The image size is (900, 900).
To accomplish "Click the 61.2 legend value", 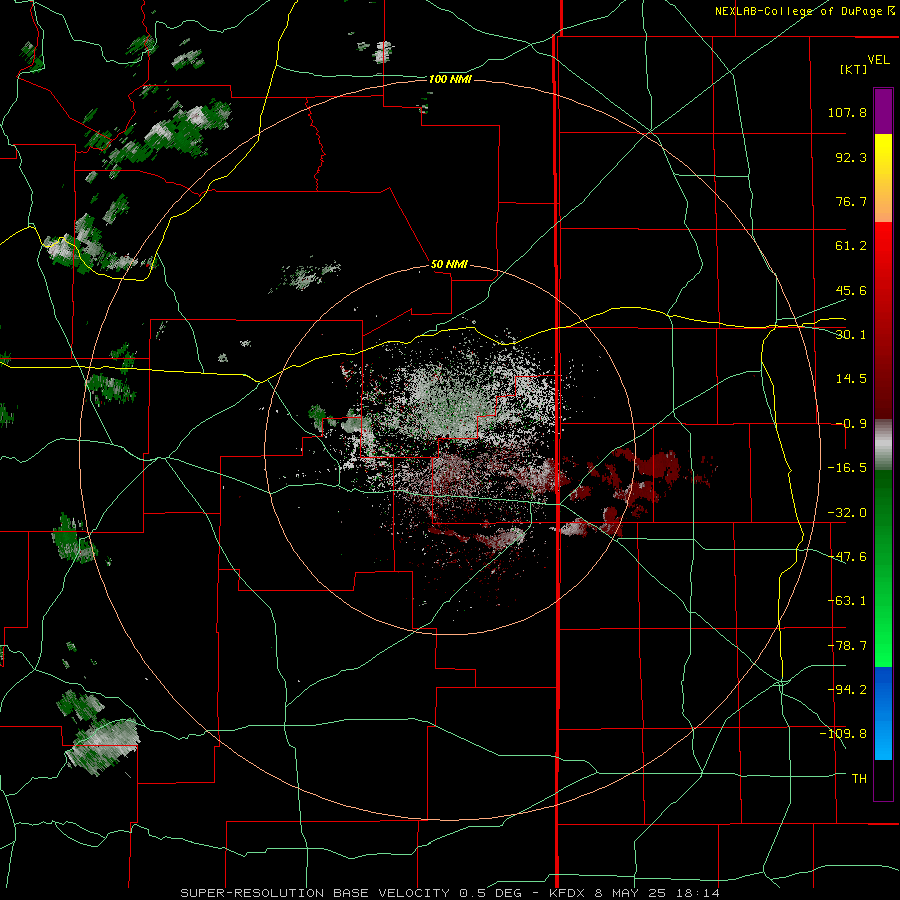I will (851, 246).
